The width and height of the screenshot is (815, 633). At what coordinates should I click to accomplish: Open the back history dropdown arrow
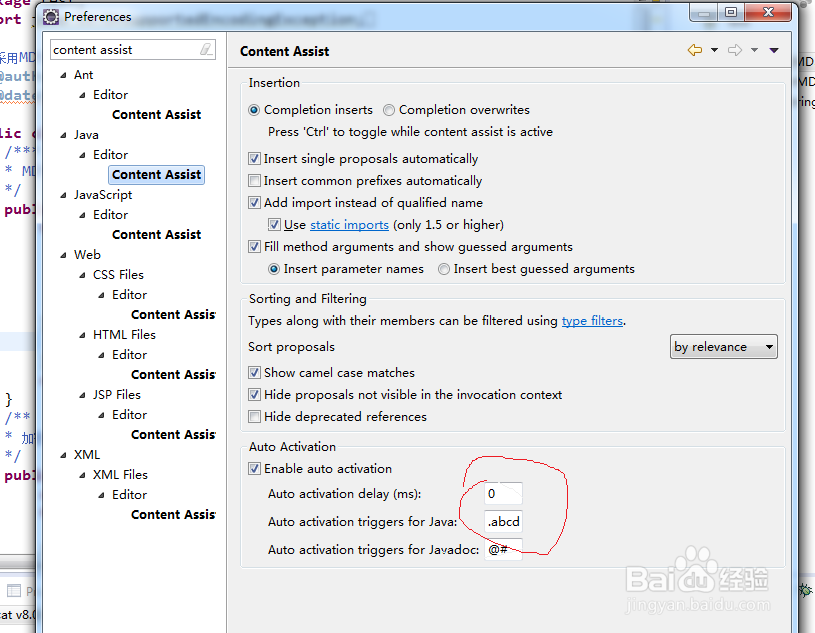[715, 50]
